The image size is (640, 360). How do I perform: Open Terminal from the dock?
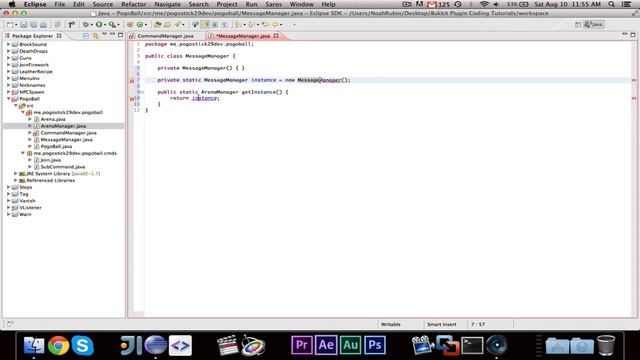point(472,345)
